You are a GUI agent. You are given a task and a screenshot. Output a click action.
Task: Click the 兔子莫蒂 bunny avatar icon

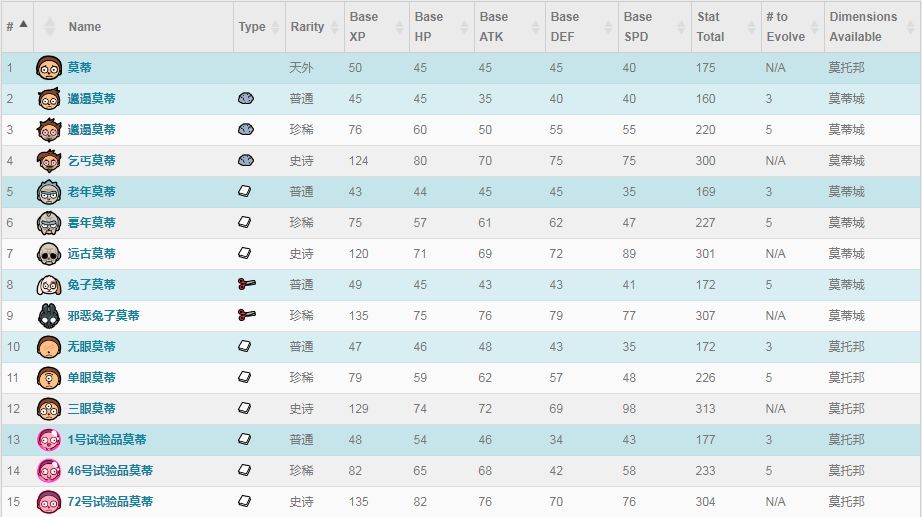pos(49,285)
